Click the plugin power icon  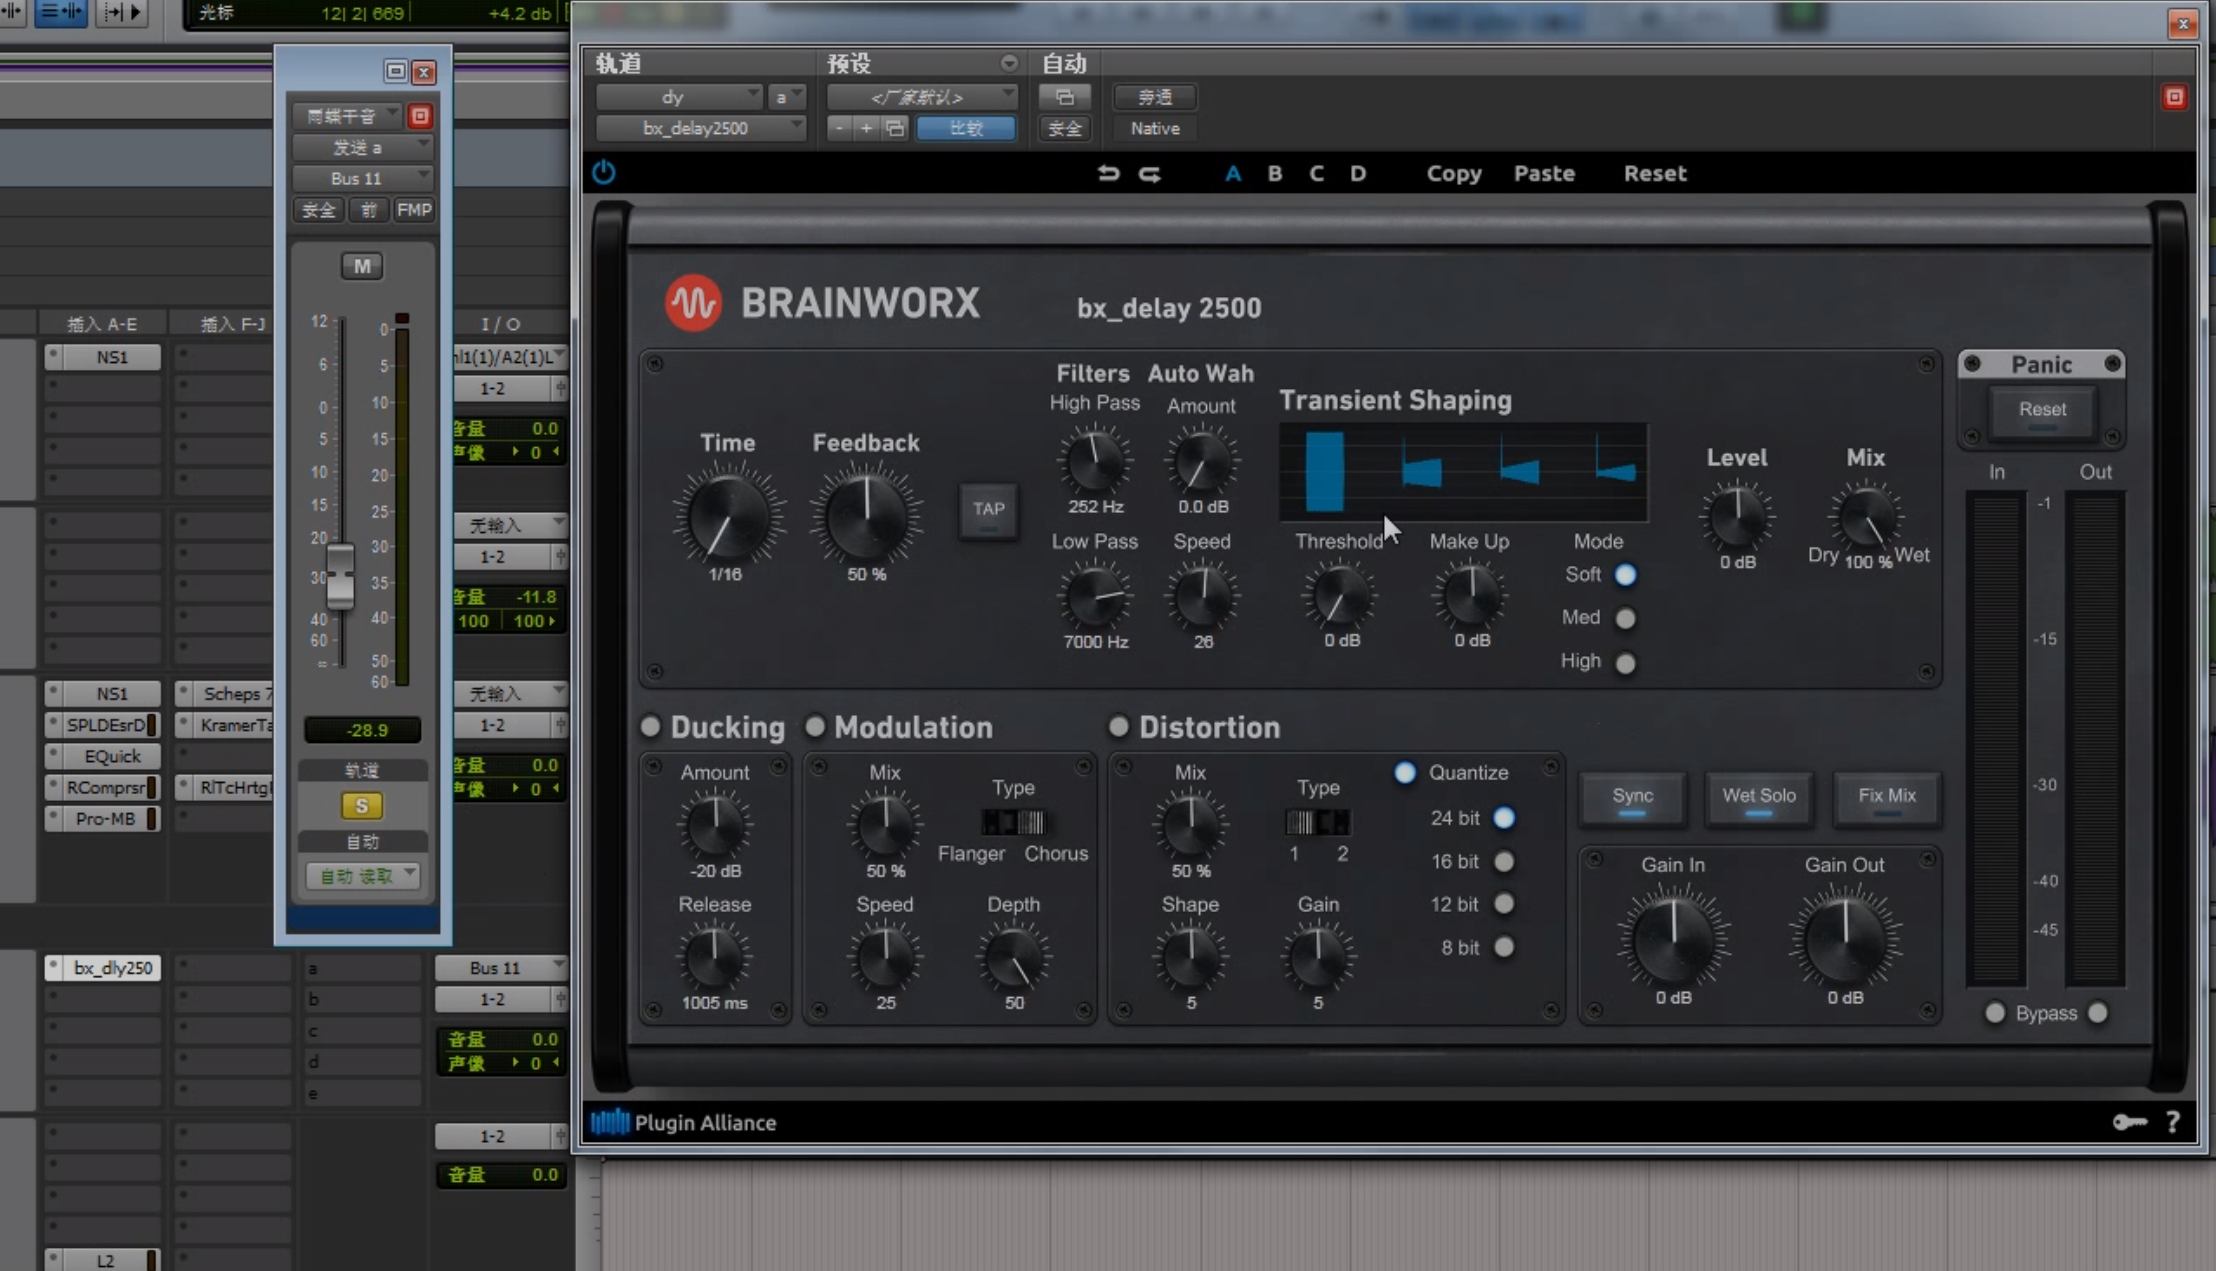[603, 173]
